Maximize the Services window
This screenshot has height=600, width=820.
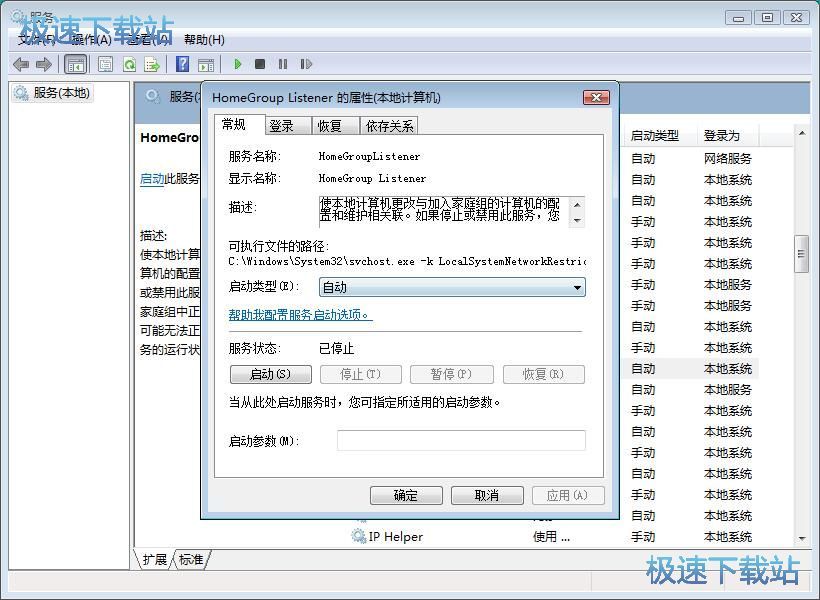click(767, 18)
